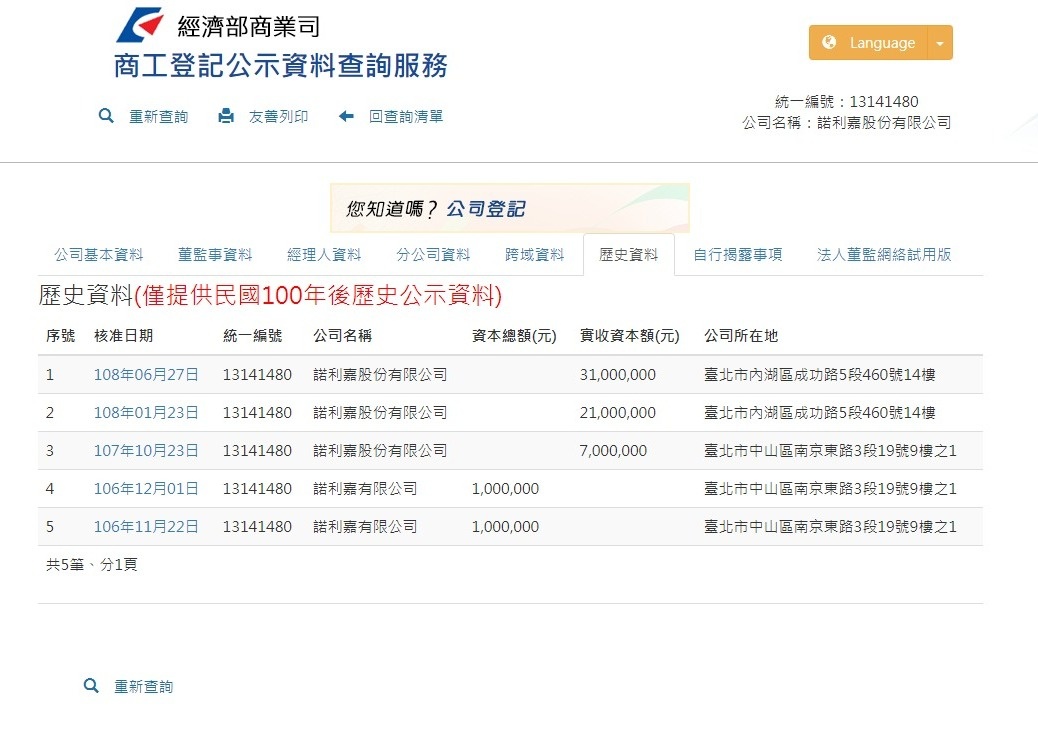Click the 統一編號 column header
Viewport: 1038px width, 735px height.
(x=252, y=336)
